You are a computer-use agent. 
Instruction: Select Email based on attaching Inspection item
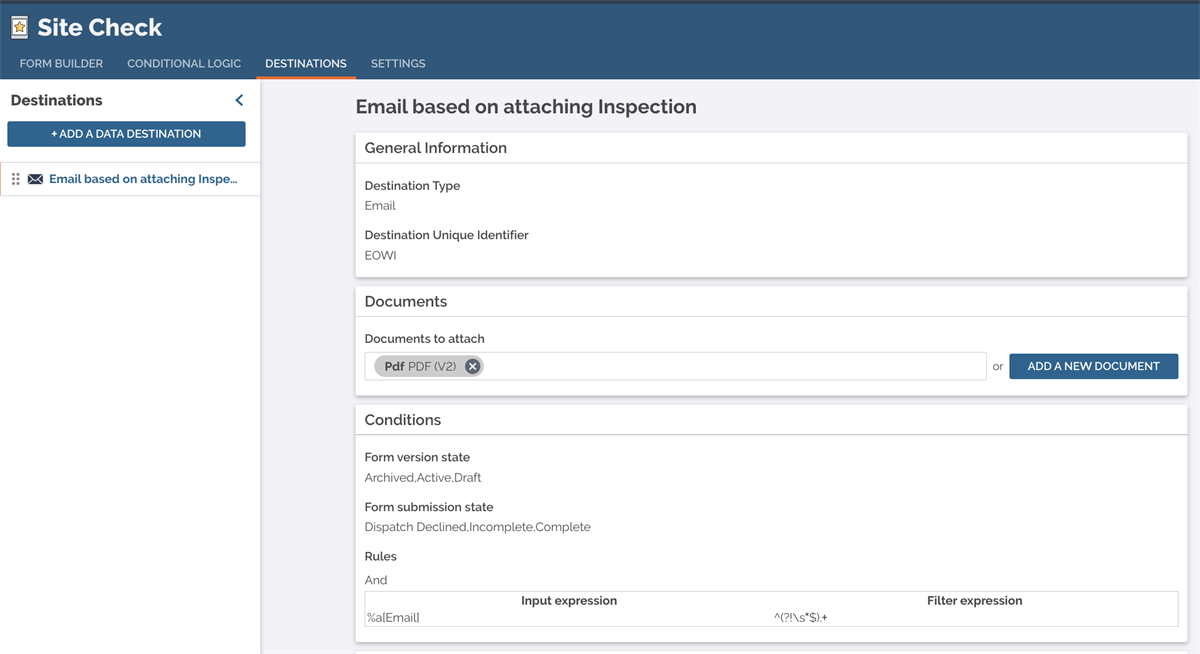tap(142, 179)
